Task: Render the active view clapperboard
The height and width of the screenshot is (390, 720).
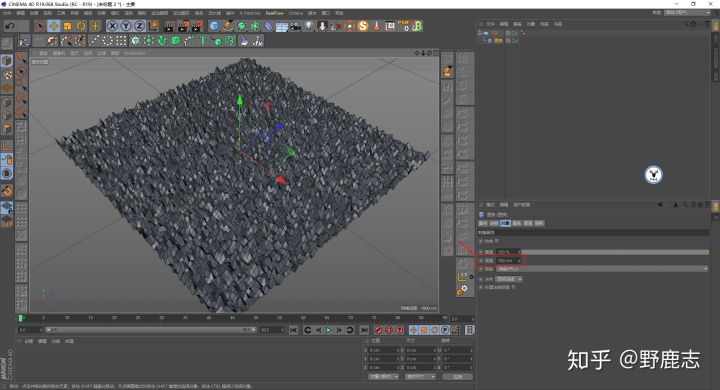Action: coord(169,26)
